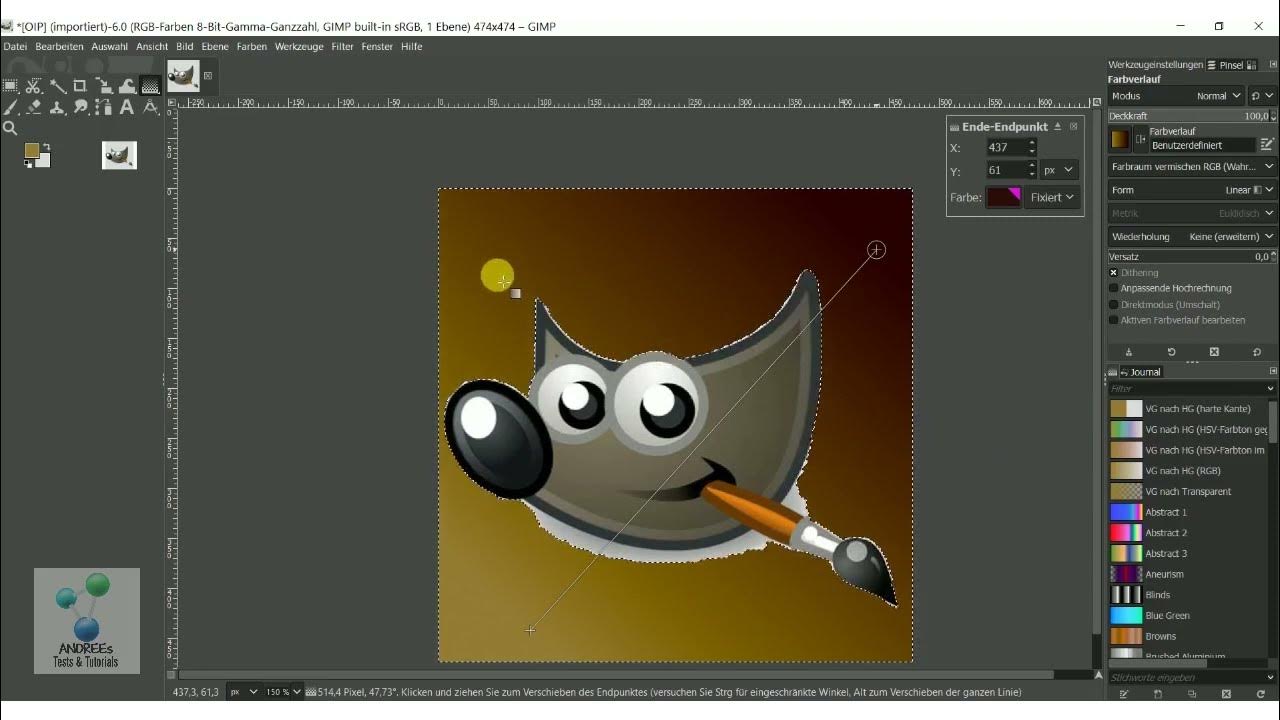
Task: Select the Fuzzy Select magic wand tool
Action: [57, 86]
